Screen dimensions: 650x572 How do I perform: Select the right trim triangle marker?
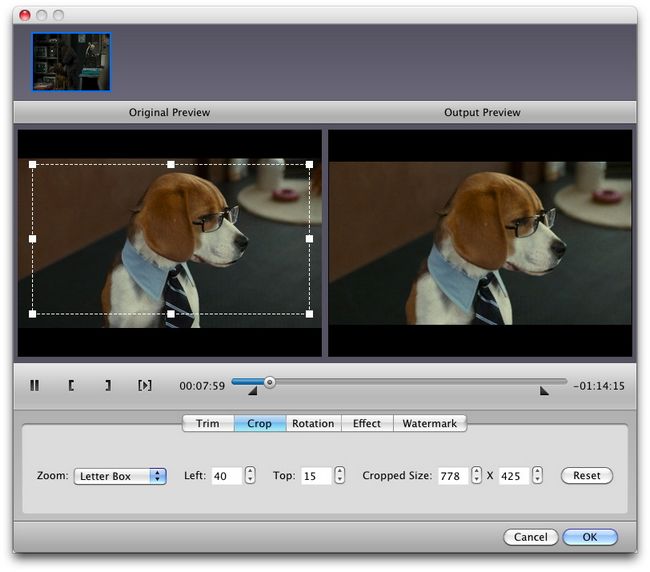(x=544, y=391)
